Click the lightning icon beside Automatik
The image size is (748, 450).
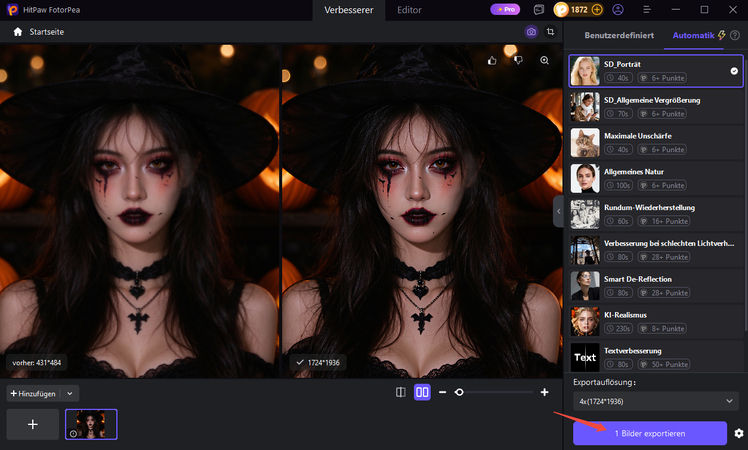[722, 35]
